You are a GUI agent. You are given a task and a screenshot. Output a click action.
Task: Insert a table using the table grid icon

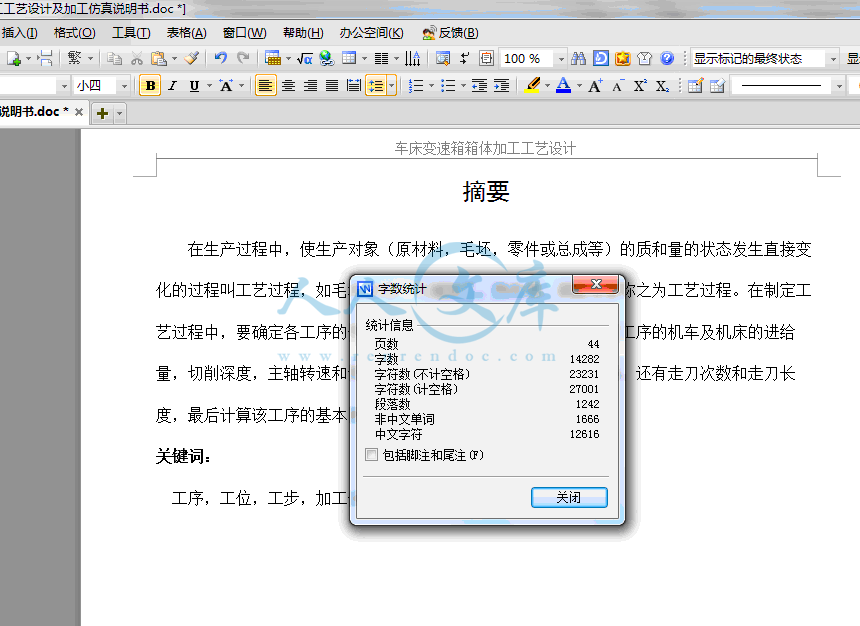(349, 58)
